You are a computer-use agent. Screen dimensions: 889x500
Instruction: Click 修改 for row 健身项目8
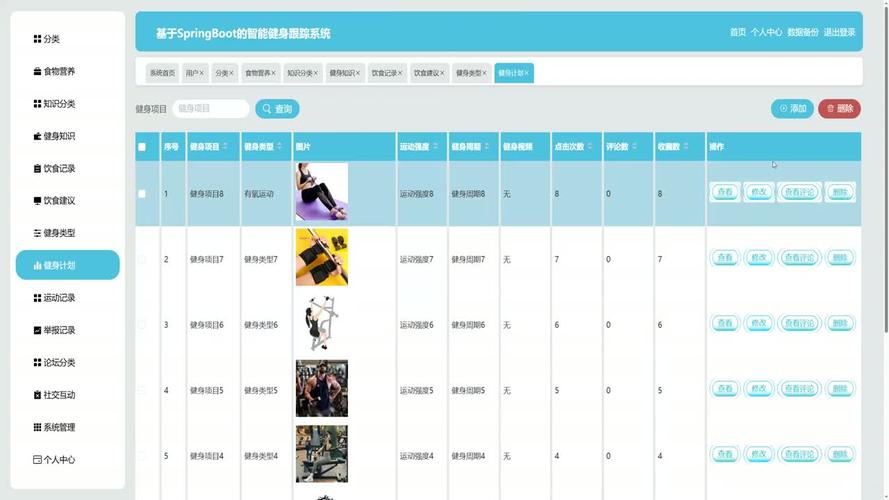coord(759,192)
